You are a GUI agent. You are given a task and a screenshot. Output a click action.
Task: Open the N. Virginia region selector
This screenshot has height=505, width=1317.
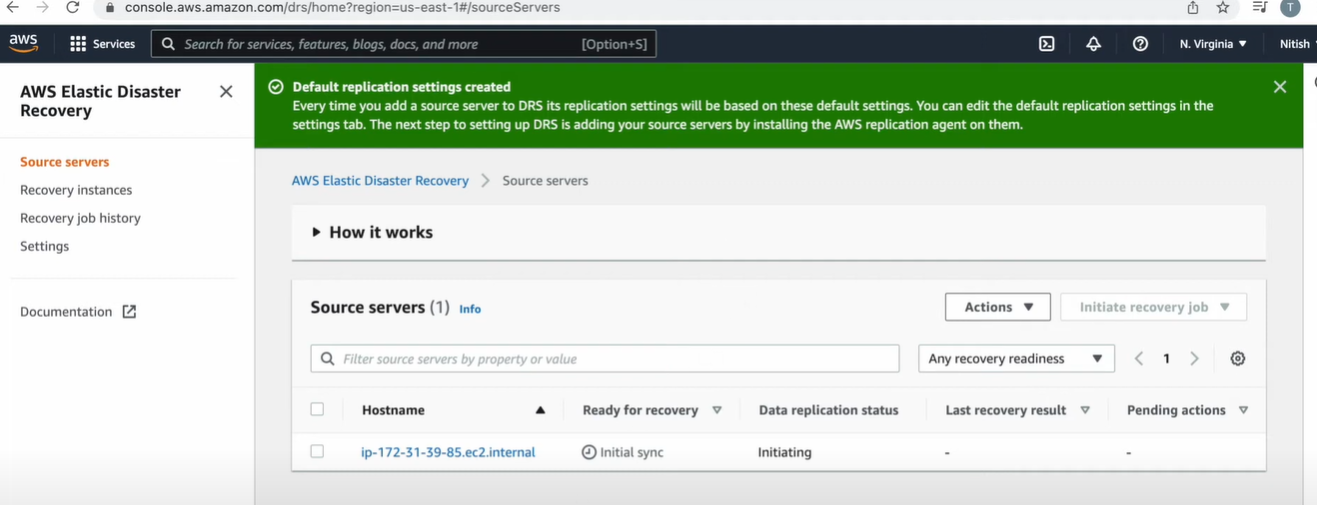point(1213,44)
